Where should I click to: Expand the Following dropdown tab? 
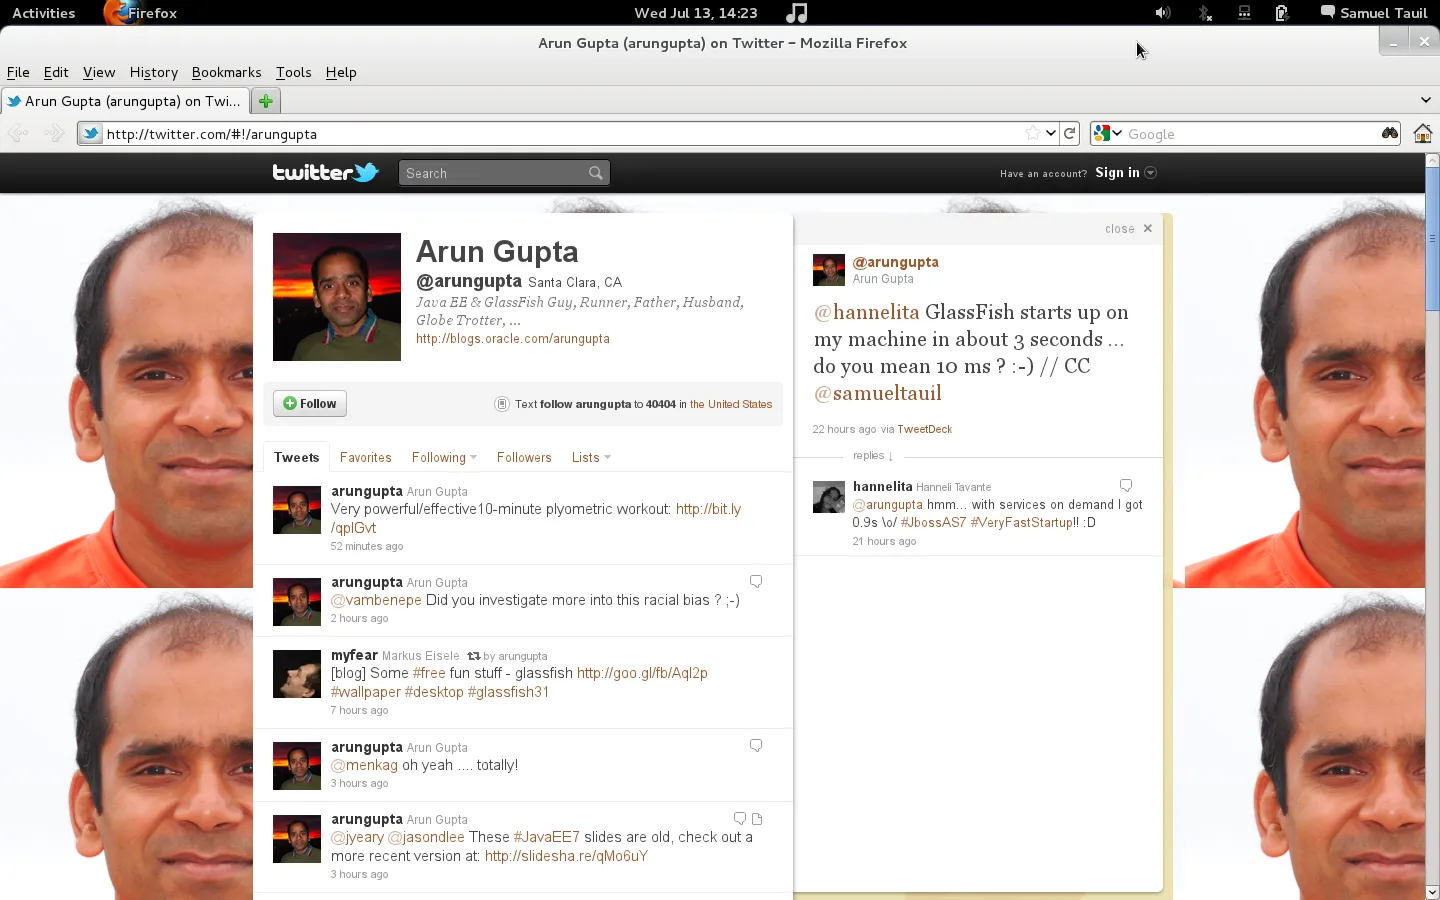444,457
